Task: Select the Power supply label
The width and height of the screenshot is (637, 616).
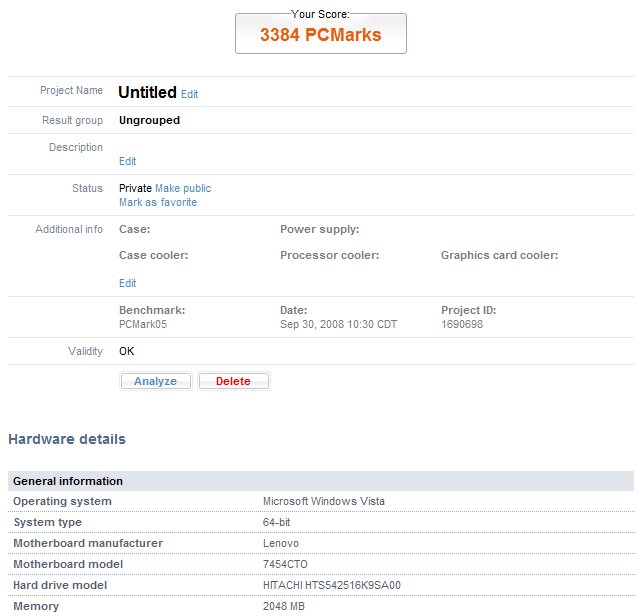Action: click(320, 229)
